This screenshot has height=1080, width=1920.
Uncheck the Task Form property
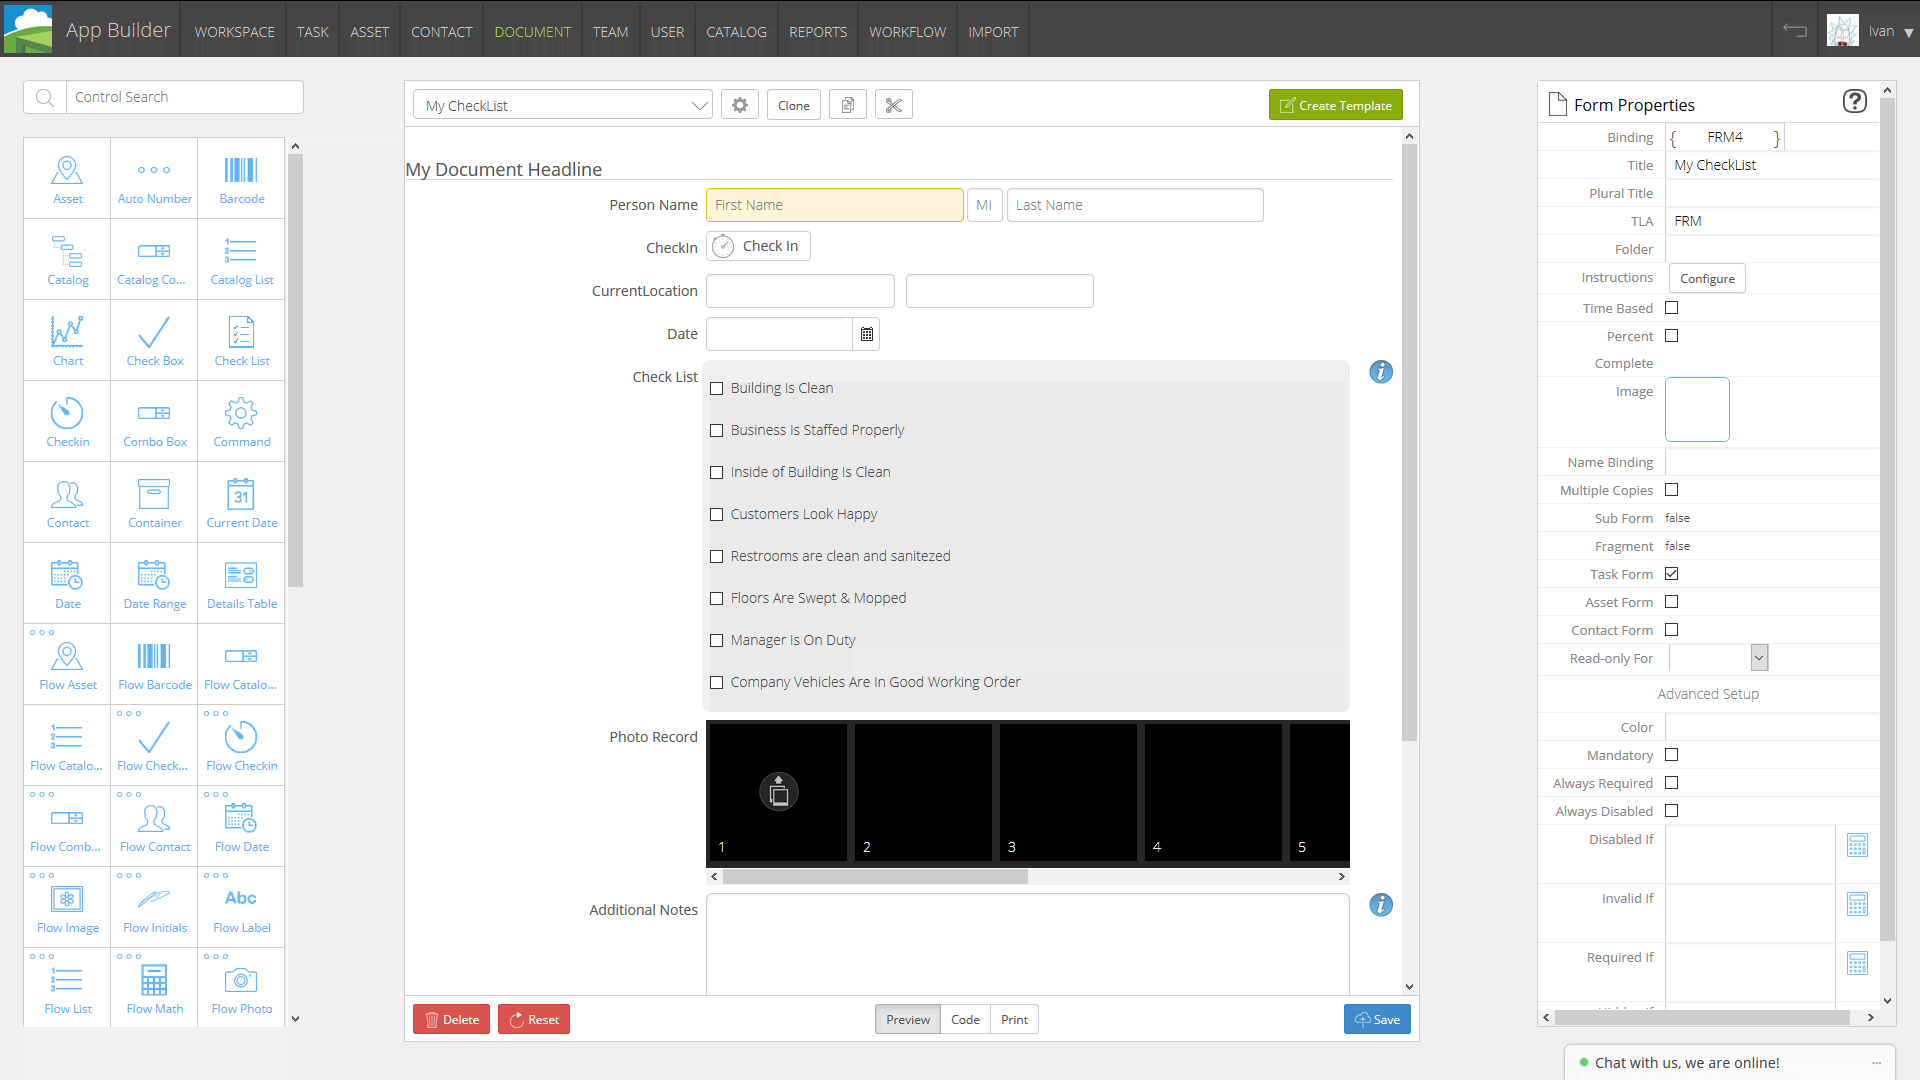coord(1672,574)
